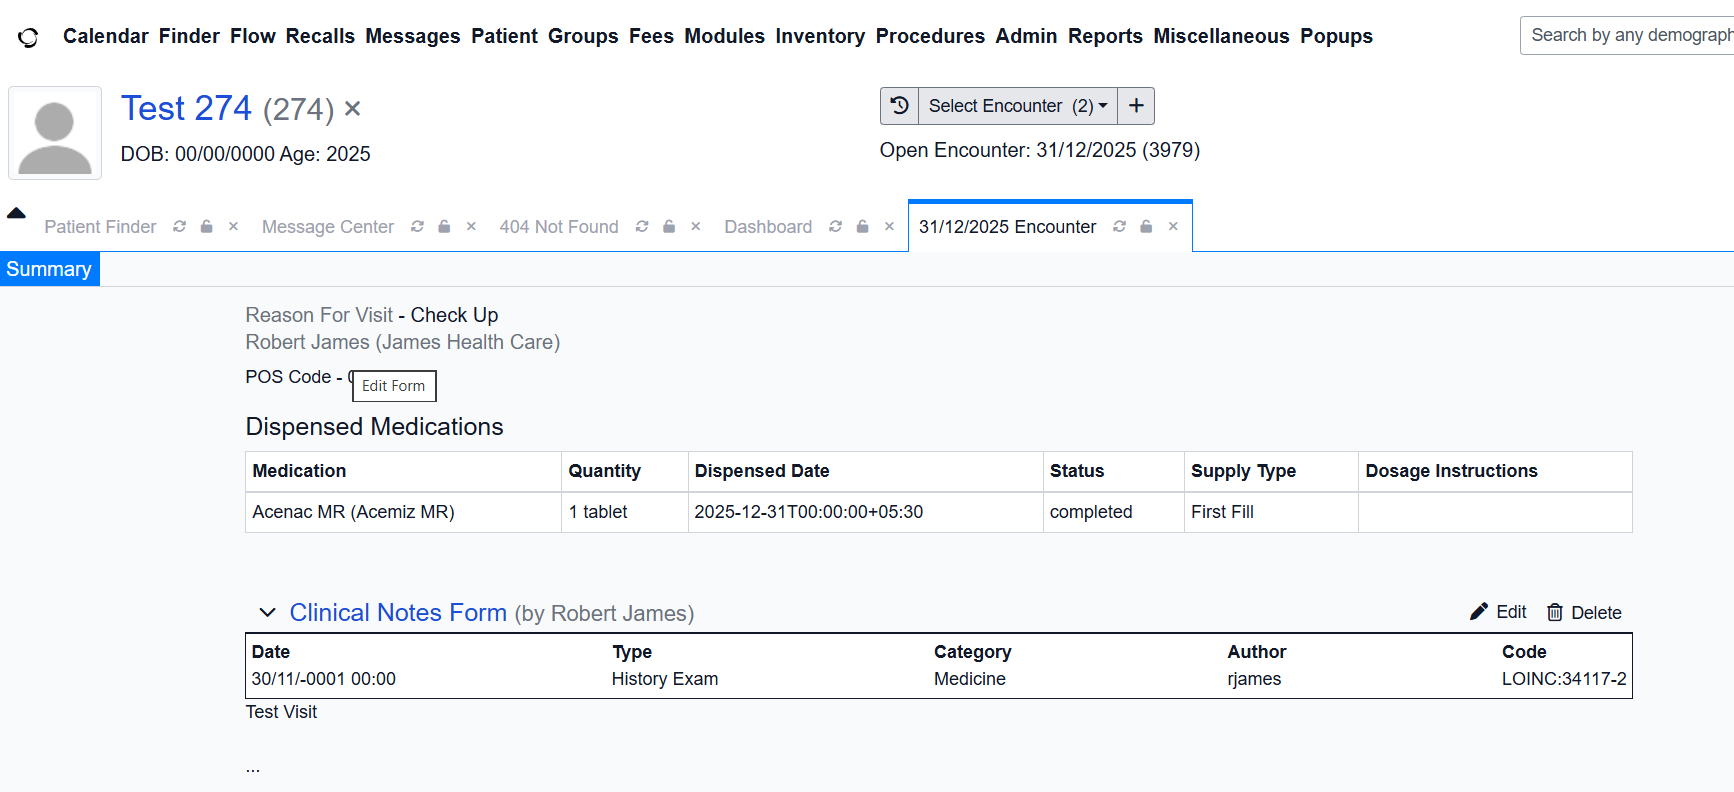Refresh the Patient Finder tab
Image resolution: width=1734 pixels, height=792 pixels.
tap(179, 227)
